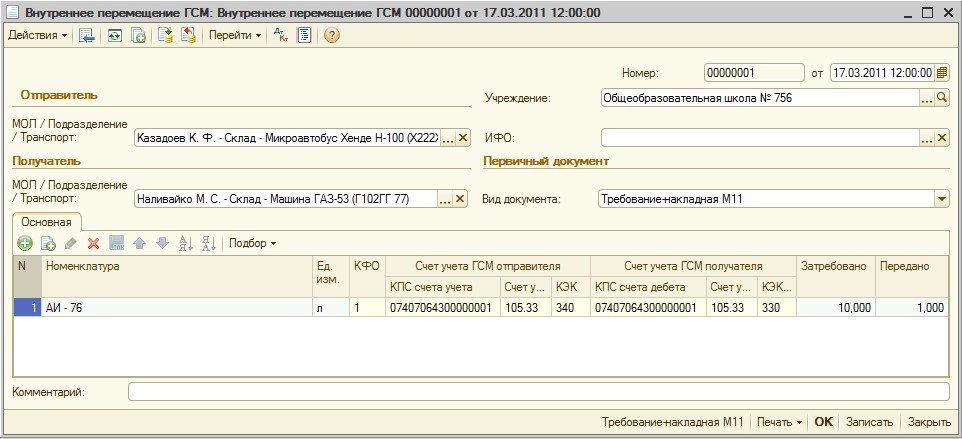
Task: Open calendar picker next to date field
Action: pyautogui.click(x=942, y=73)
